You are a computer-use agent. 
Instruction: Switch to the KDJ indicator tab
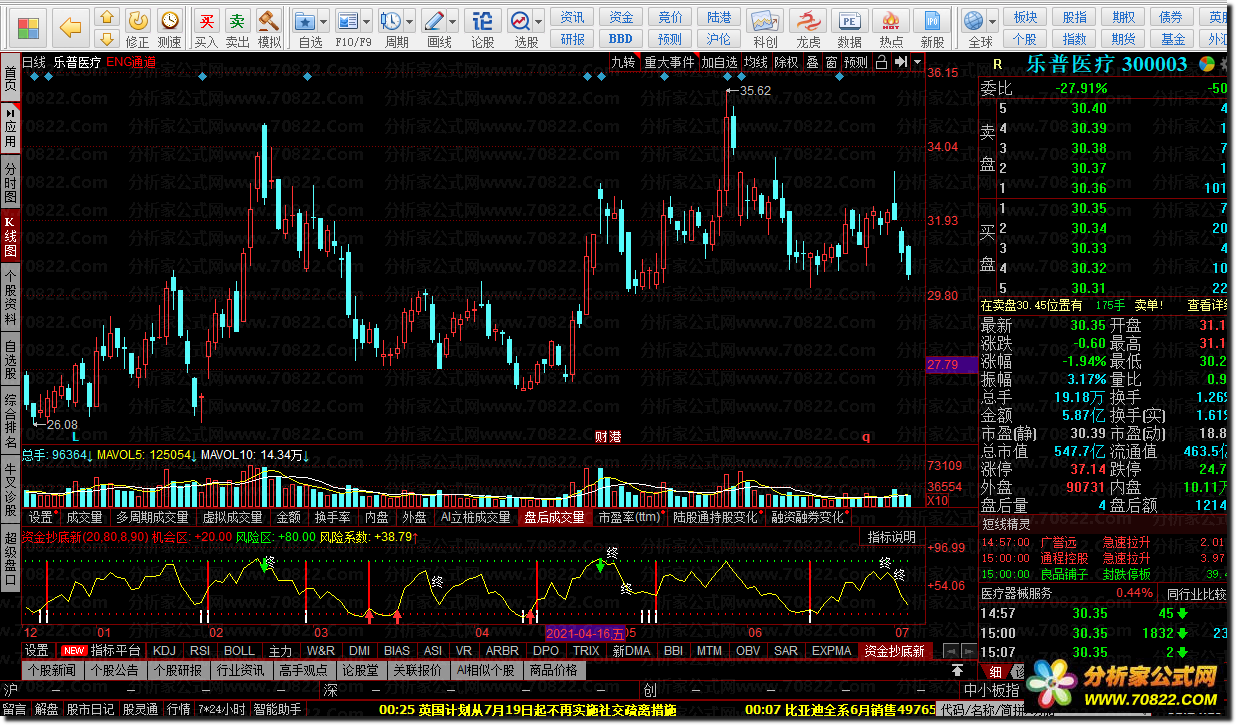coord(163,650)
